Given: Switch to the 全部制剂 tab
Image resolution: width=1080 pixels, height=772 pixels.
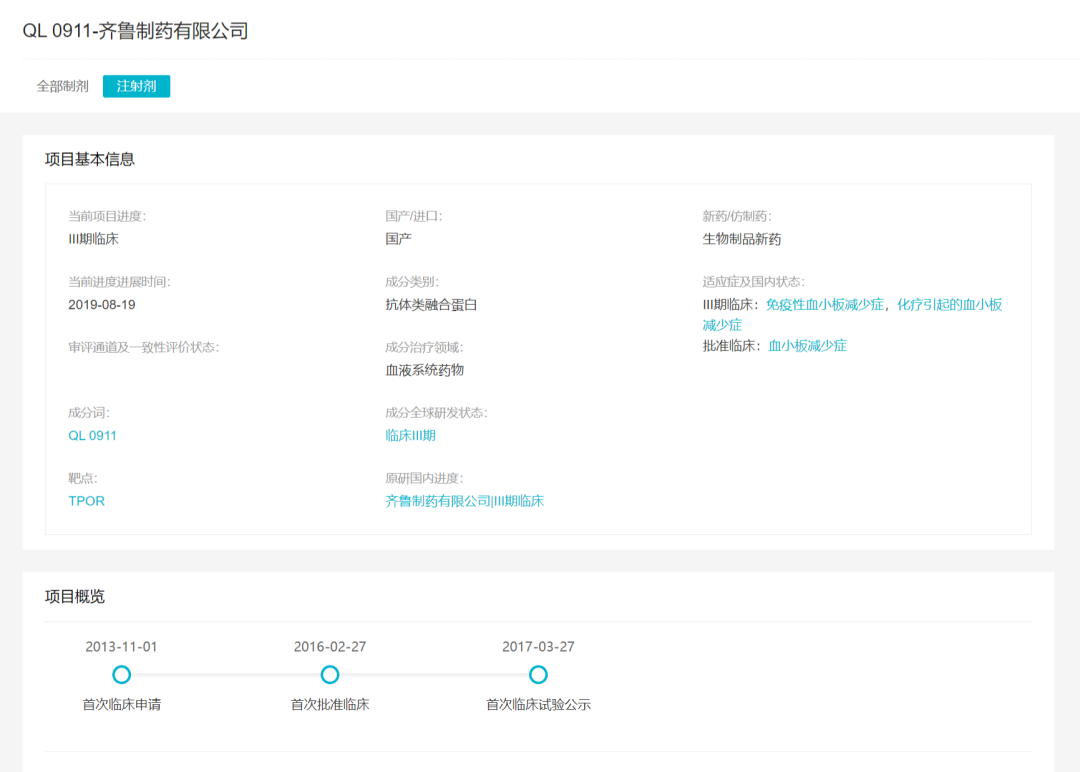Looking at the screenshot, I should click(63, 86).
